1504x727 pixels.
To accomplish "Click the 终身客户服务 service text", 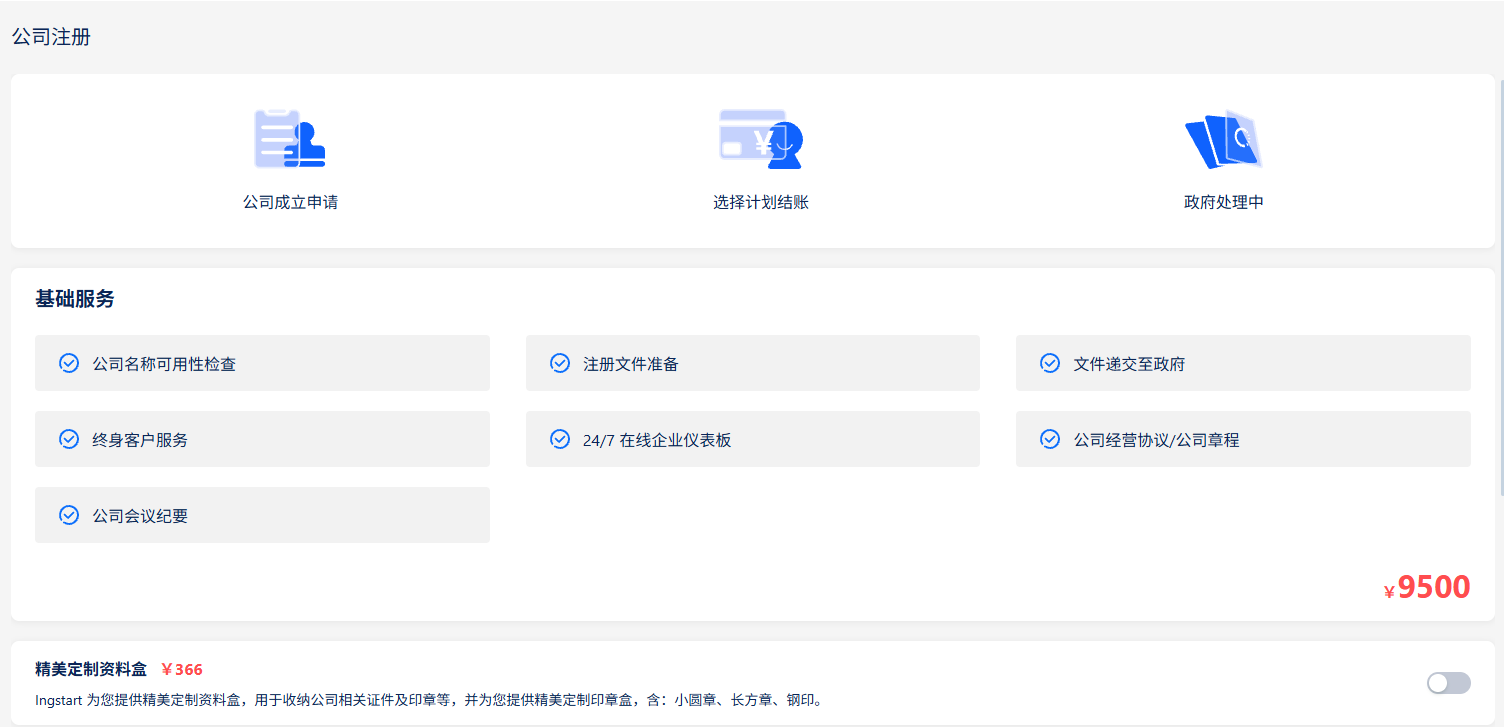I will pos(140,440).
